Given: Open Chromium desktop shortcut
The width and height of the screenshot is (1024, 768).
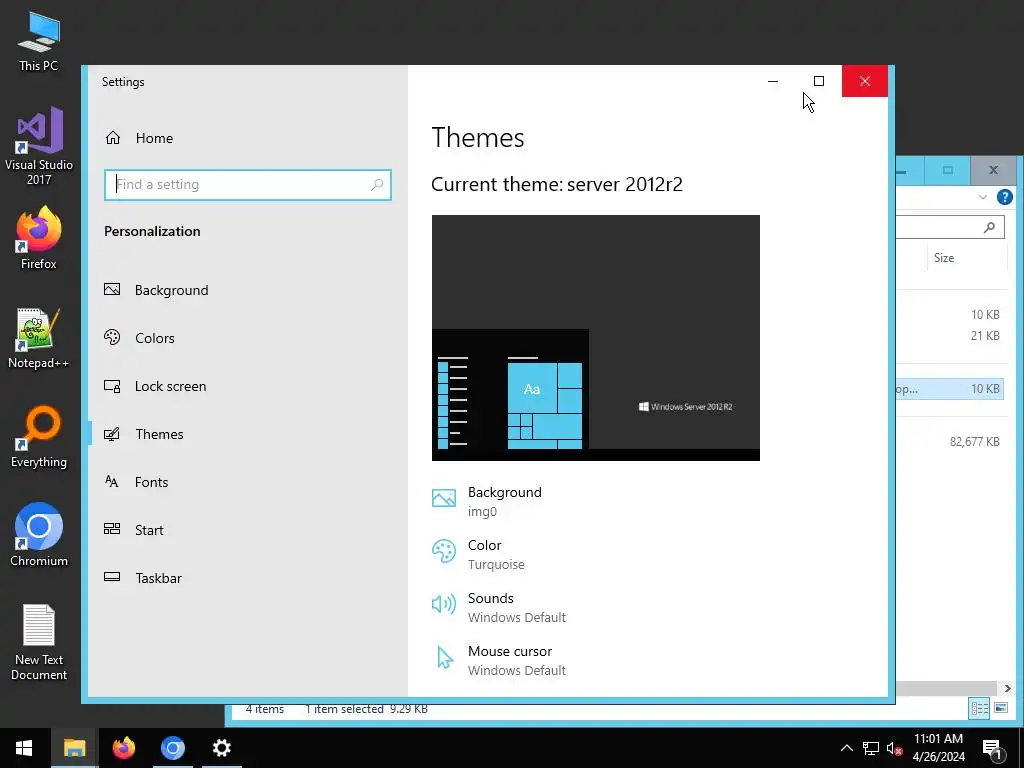Looking at the screenshot, I should [39, 535].
